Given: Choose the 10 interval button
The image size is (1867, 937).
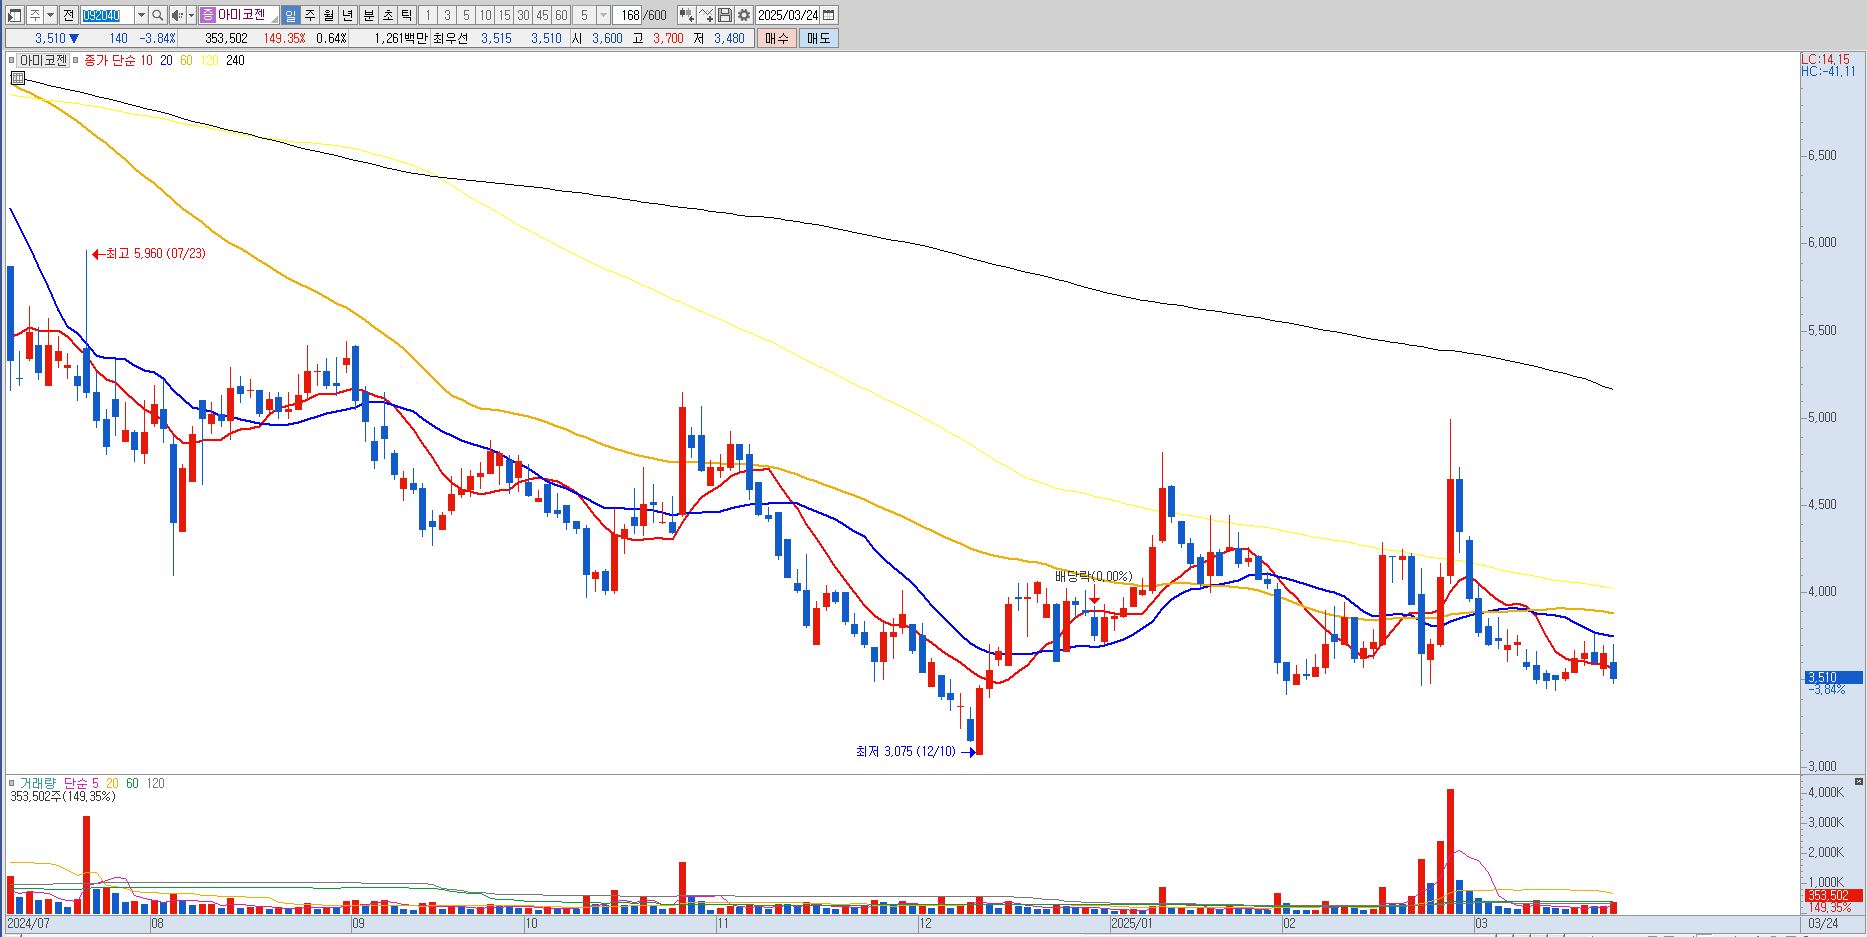Looking at the screenshot, I should 485,15.
